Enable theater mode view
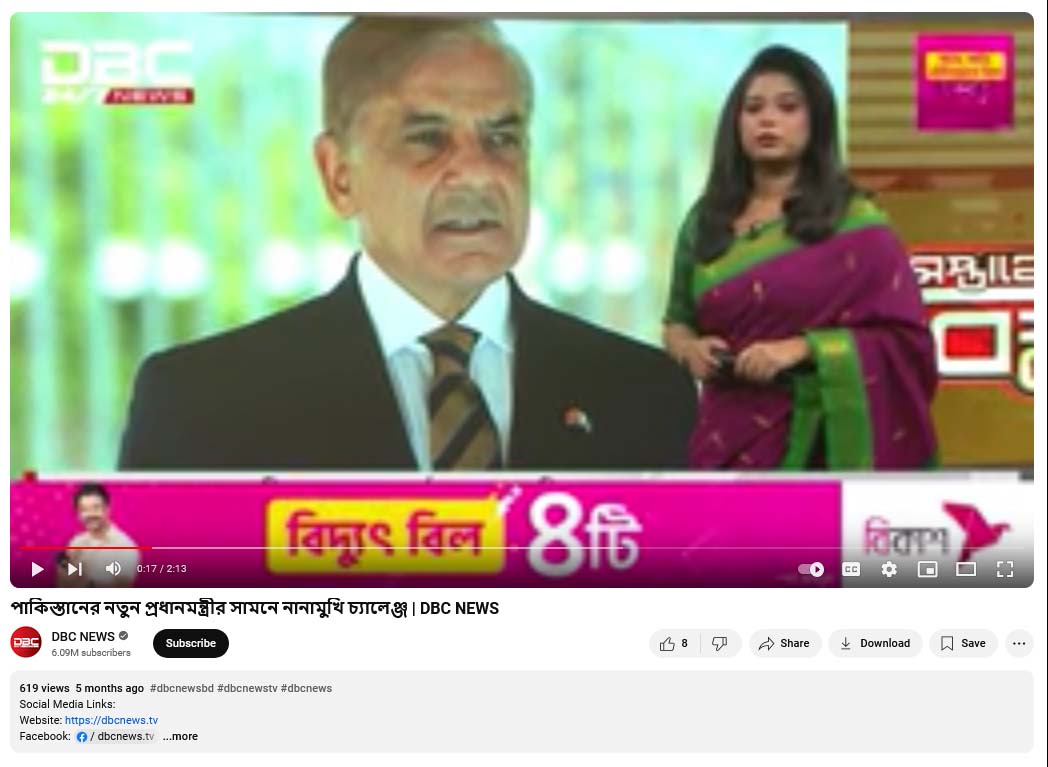Viewport: 1048px width, 767px height. (966, 569)
